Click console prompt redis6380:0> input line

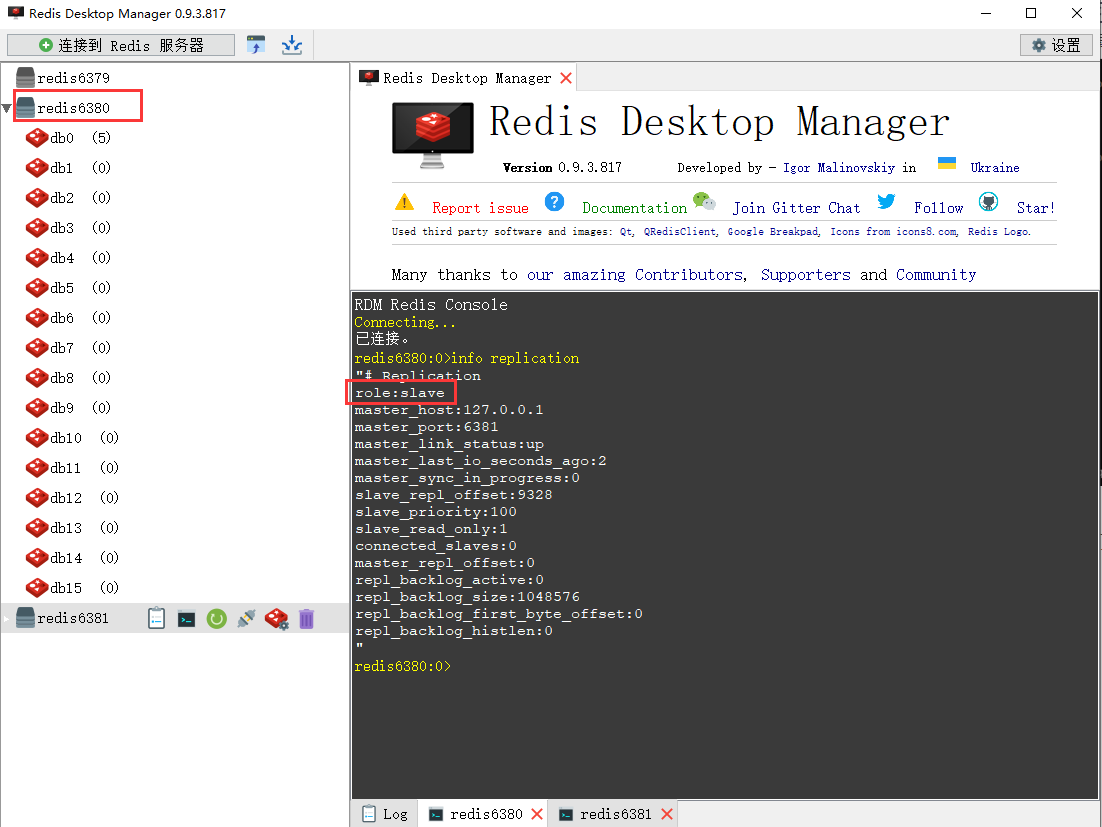[x=403, y=666]
